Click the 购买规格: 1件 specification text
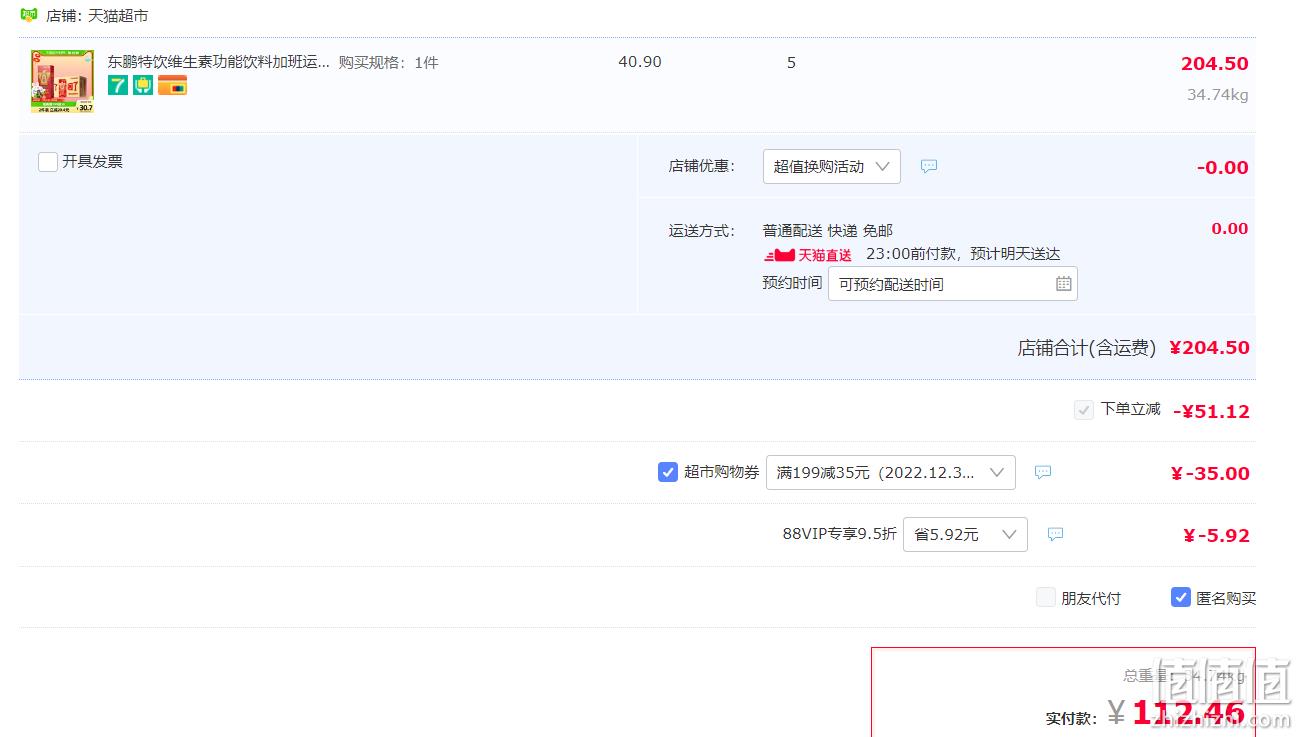This screenshot has width=1300, height=737. tap(388, 62)
